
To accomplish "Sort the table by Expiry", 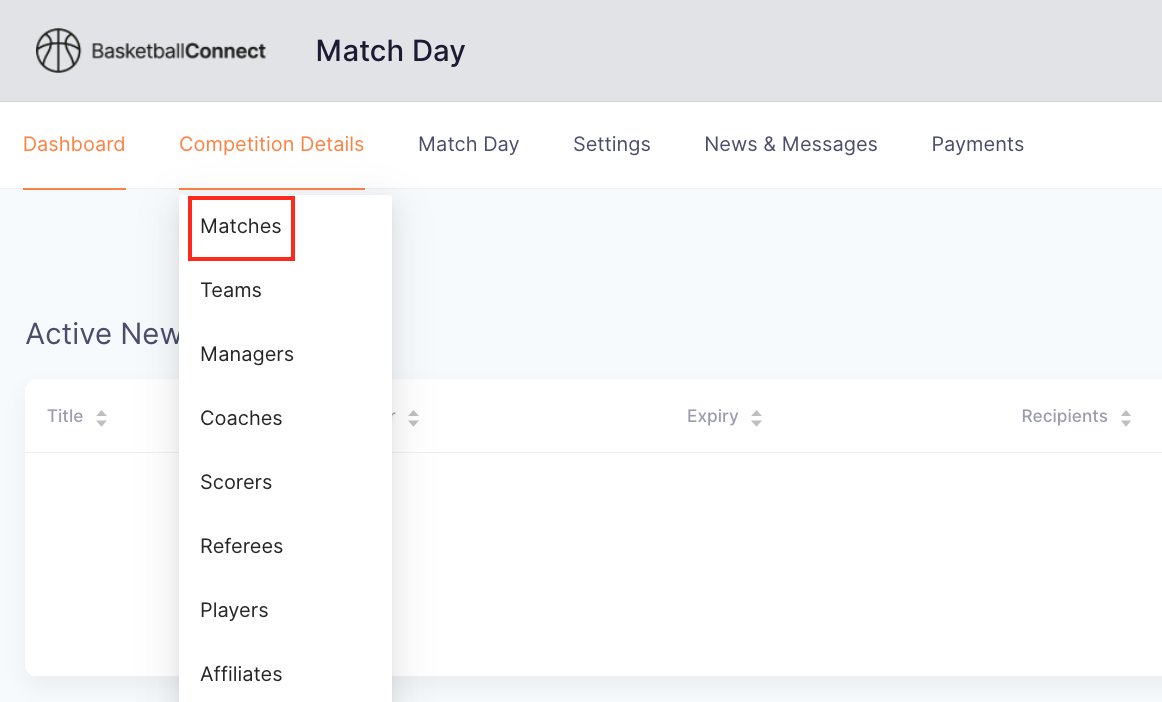I will pos(756,418).
